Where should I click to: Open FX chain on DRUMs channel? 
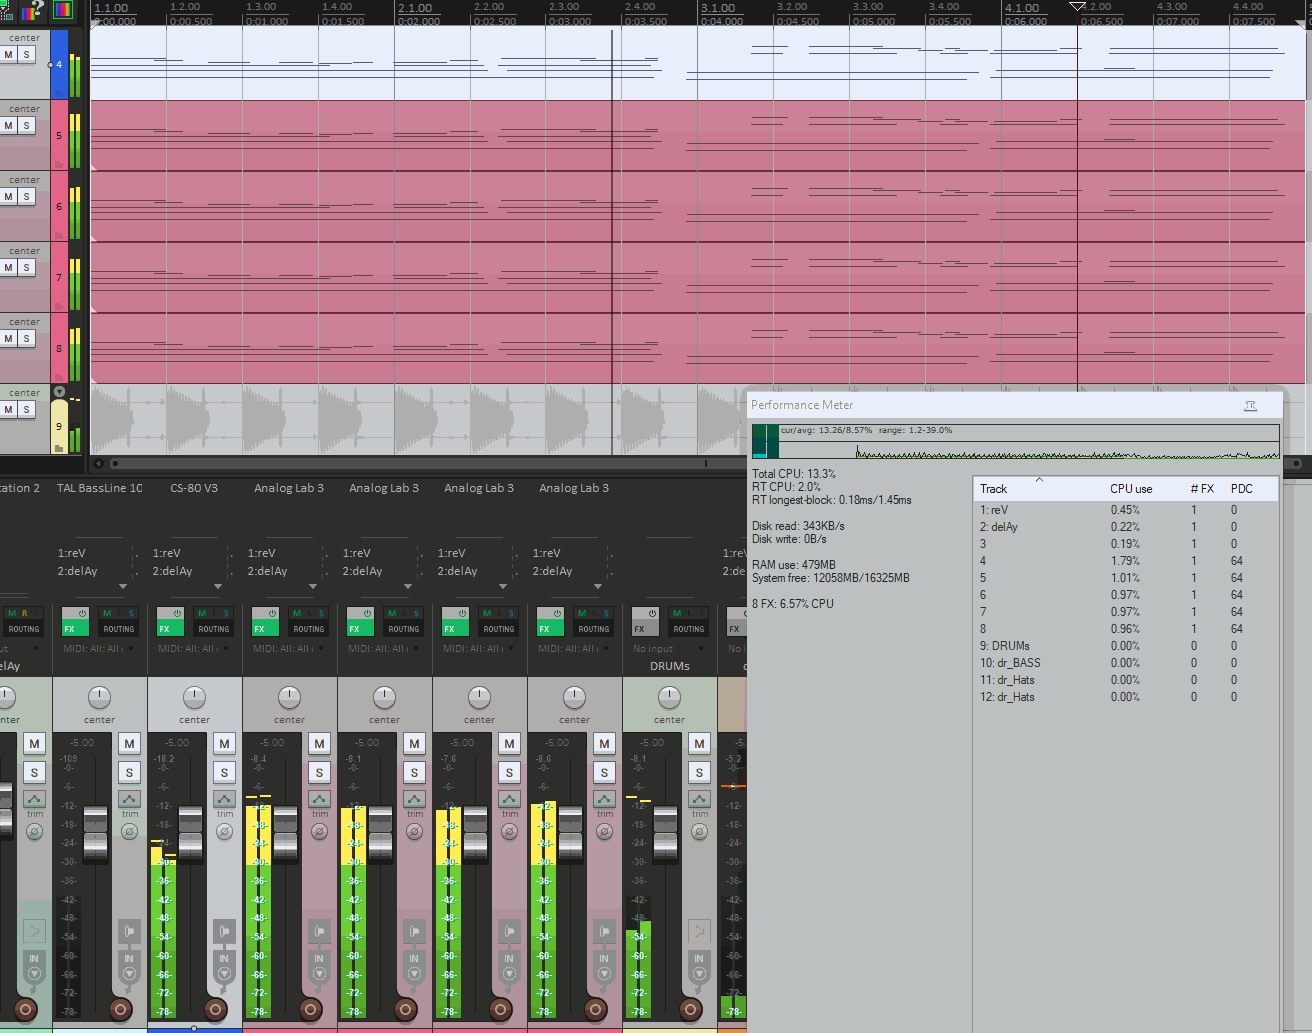click(640, 629)
